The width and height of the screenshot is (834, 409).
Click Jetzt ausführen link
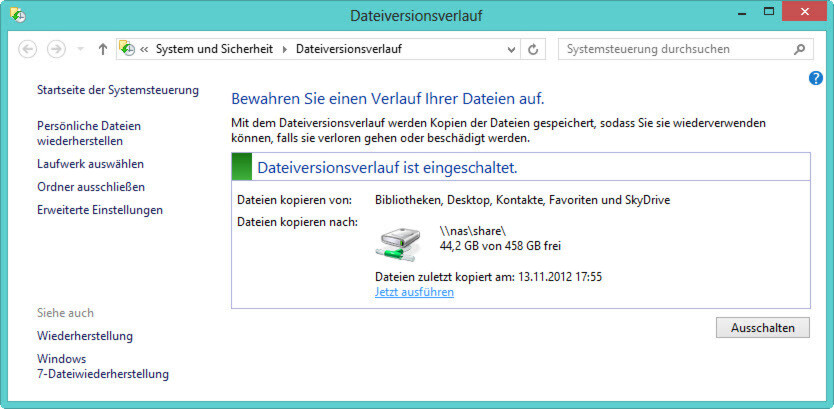pos(414,292)
